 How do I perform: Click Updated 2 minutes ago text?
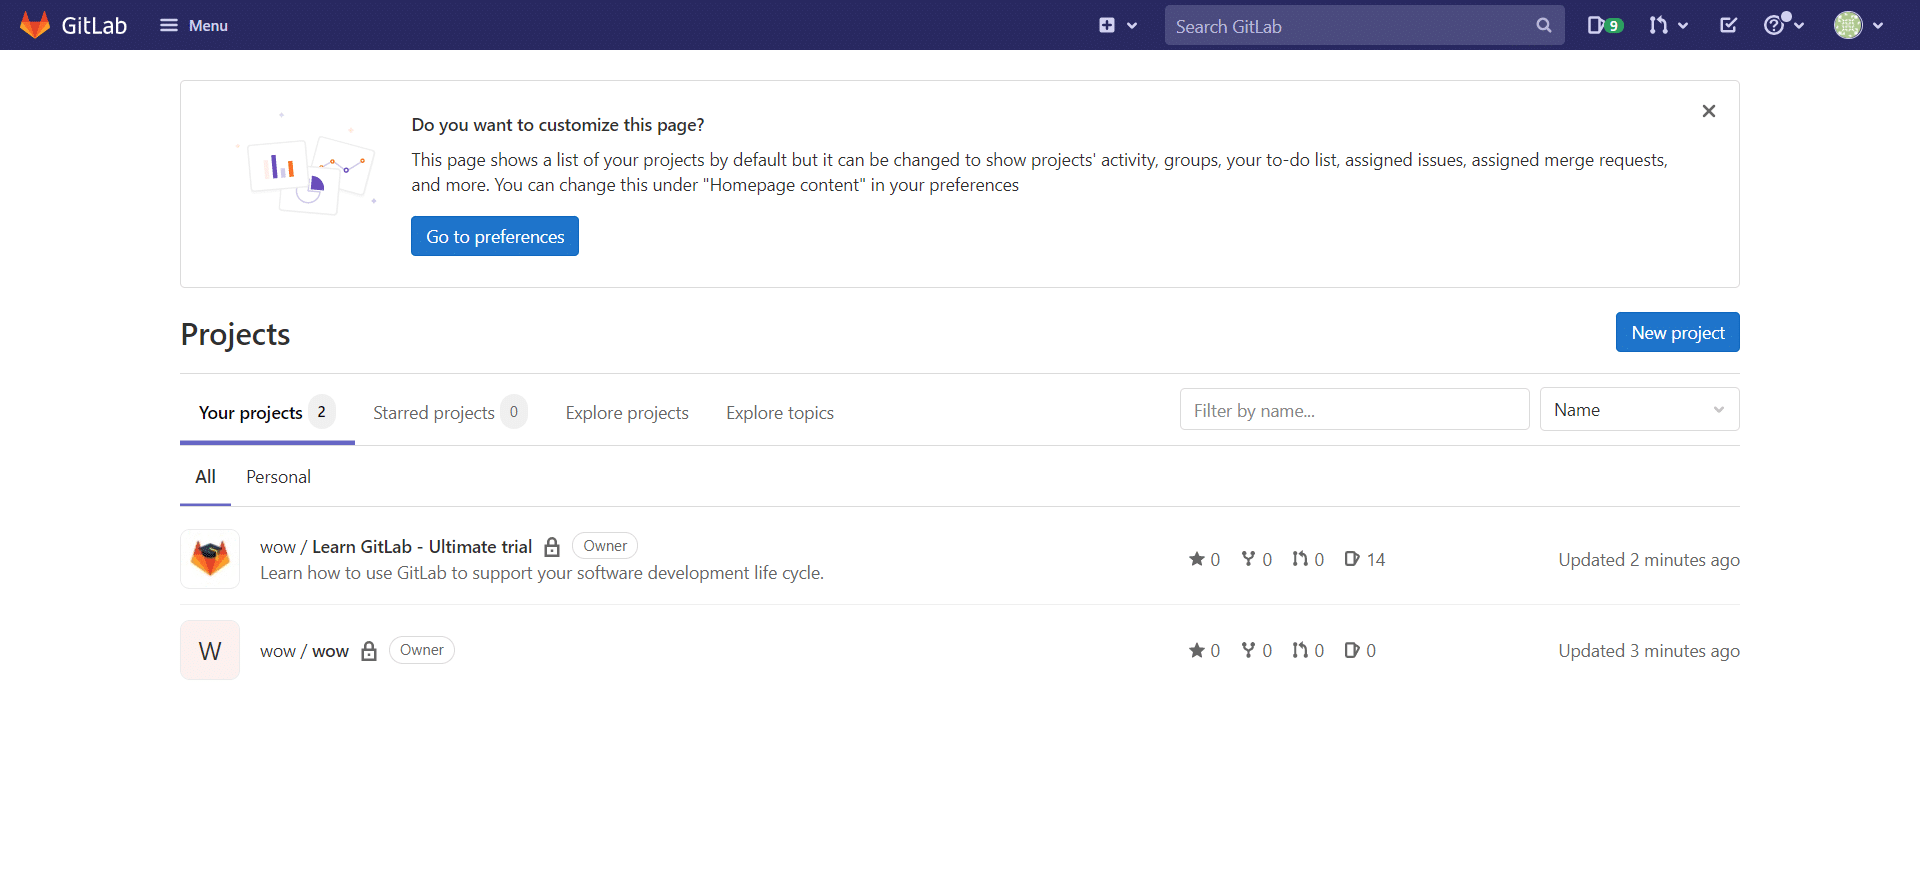tap(1649, 560)
